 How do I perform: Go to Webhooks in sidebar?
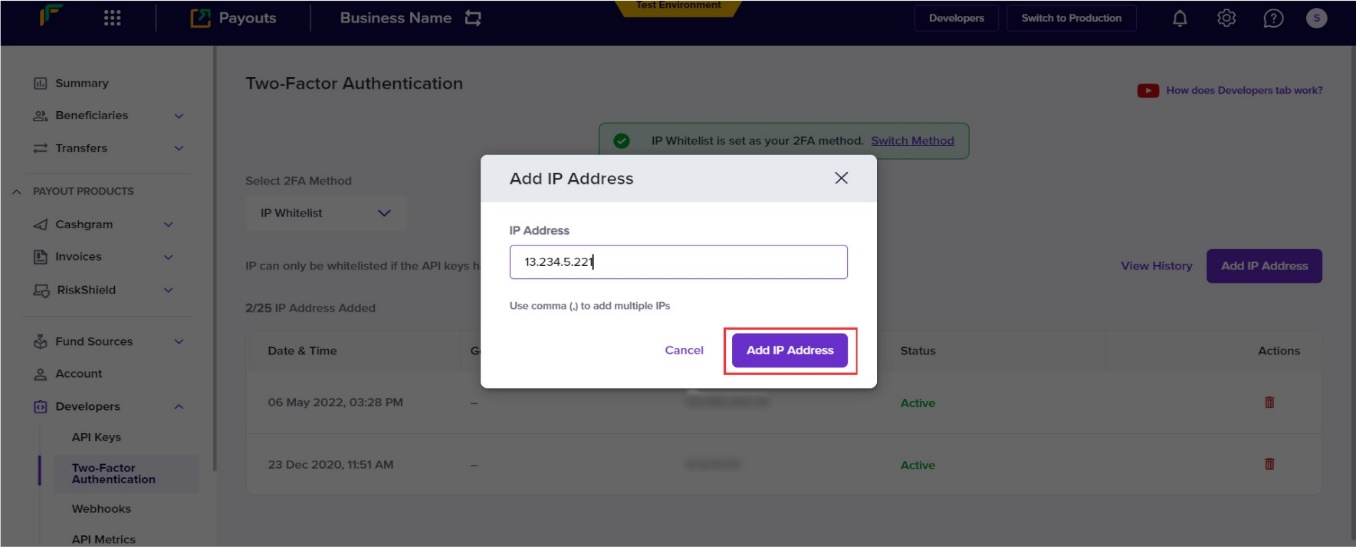pyautogui.click(x=101, y=509)
